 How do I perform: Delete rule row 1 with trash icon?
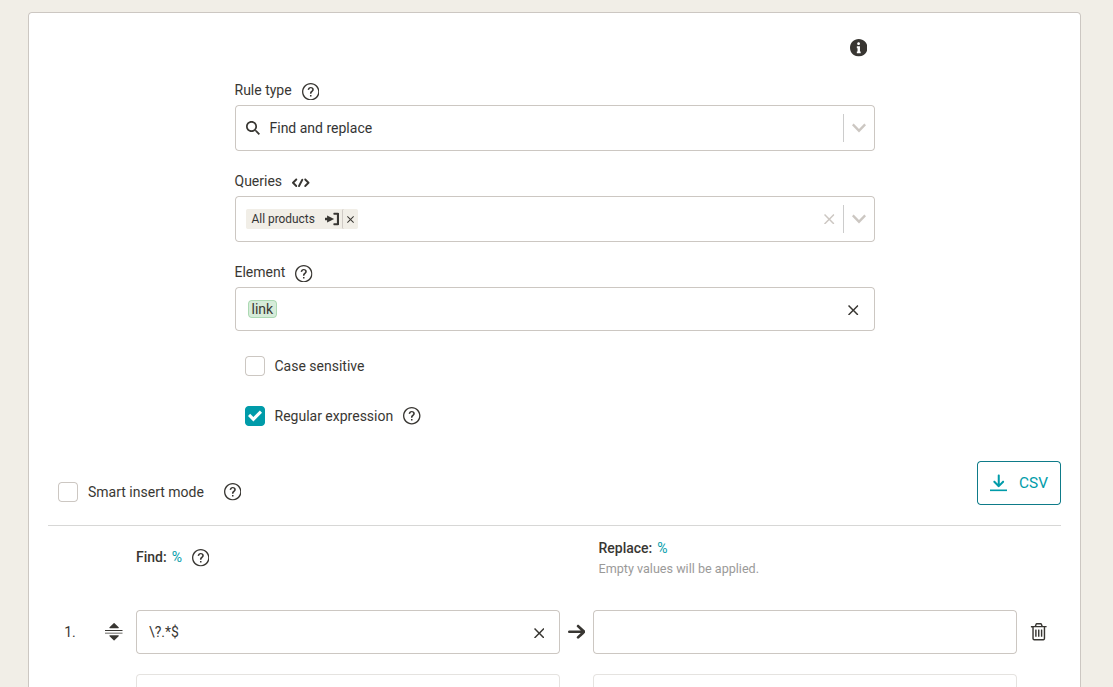pos(1039,632)
